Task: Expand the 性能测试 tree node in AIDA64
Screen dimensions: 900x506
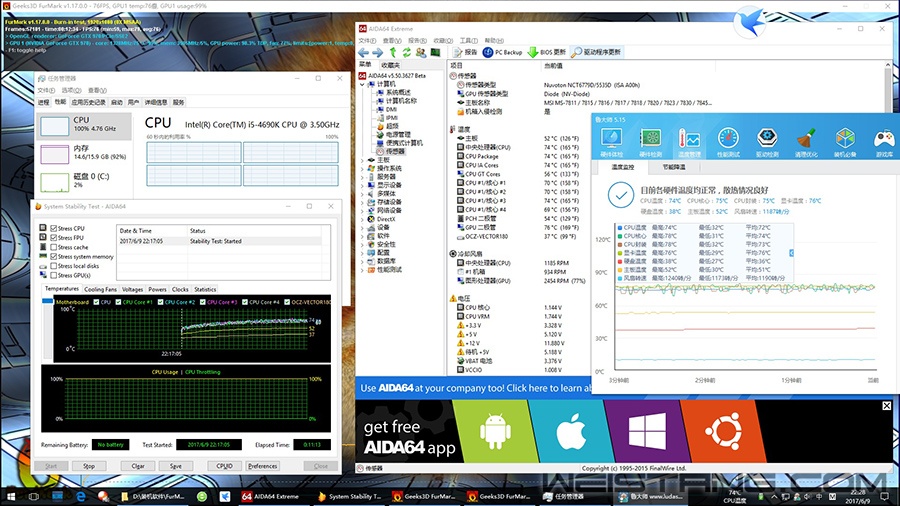Action: pyautogui.click(x=362, y=270)
